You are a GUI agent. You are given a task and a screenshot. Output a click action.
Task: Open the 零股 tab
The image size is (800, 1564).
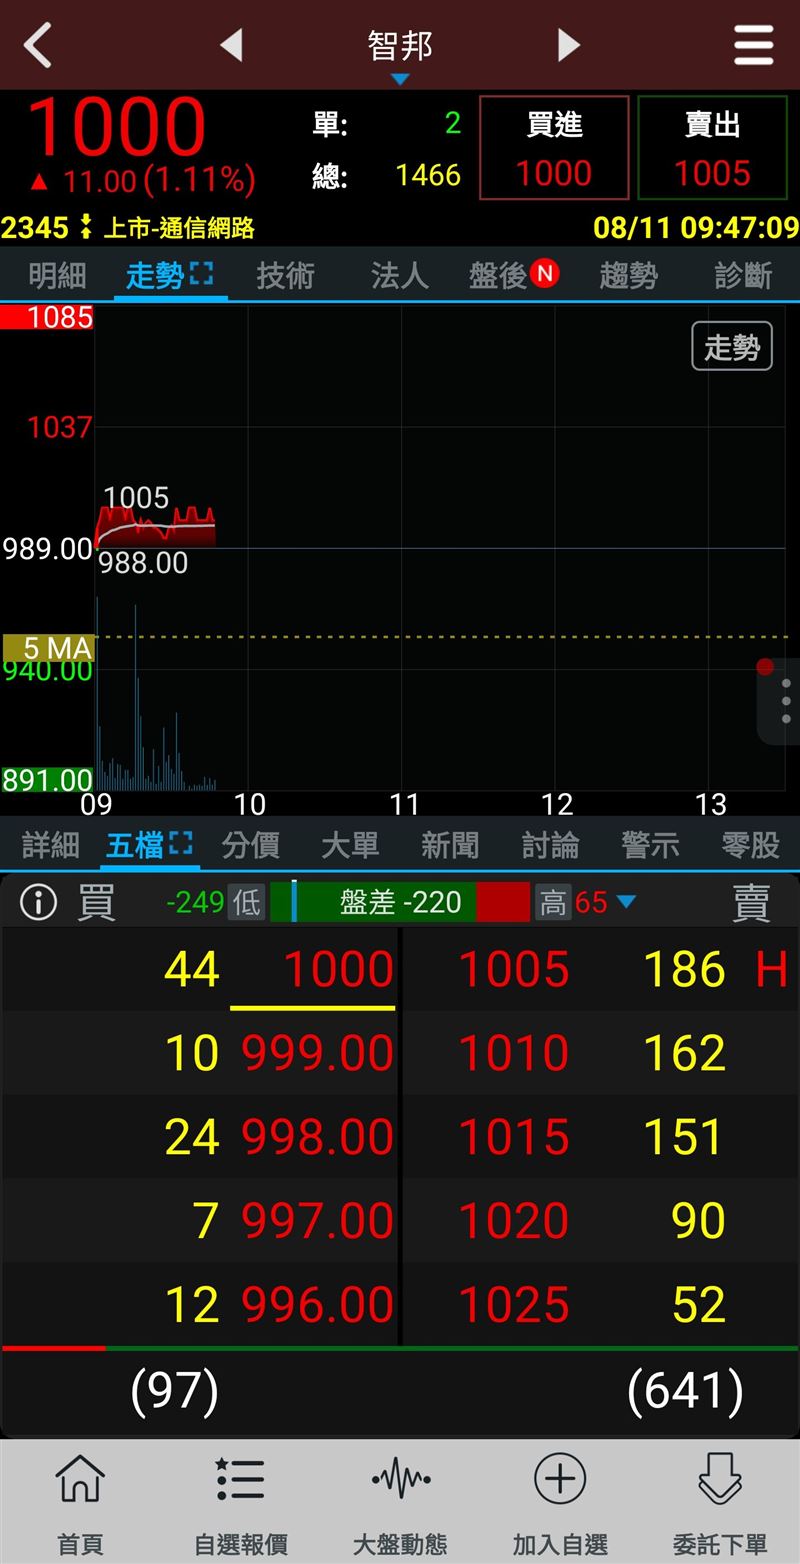click(750, 845)
